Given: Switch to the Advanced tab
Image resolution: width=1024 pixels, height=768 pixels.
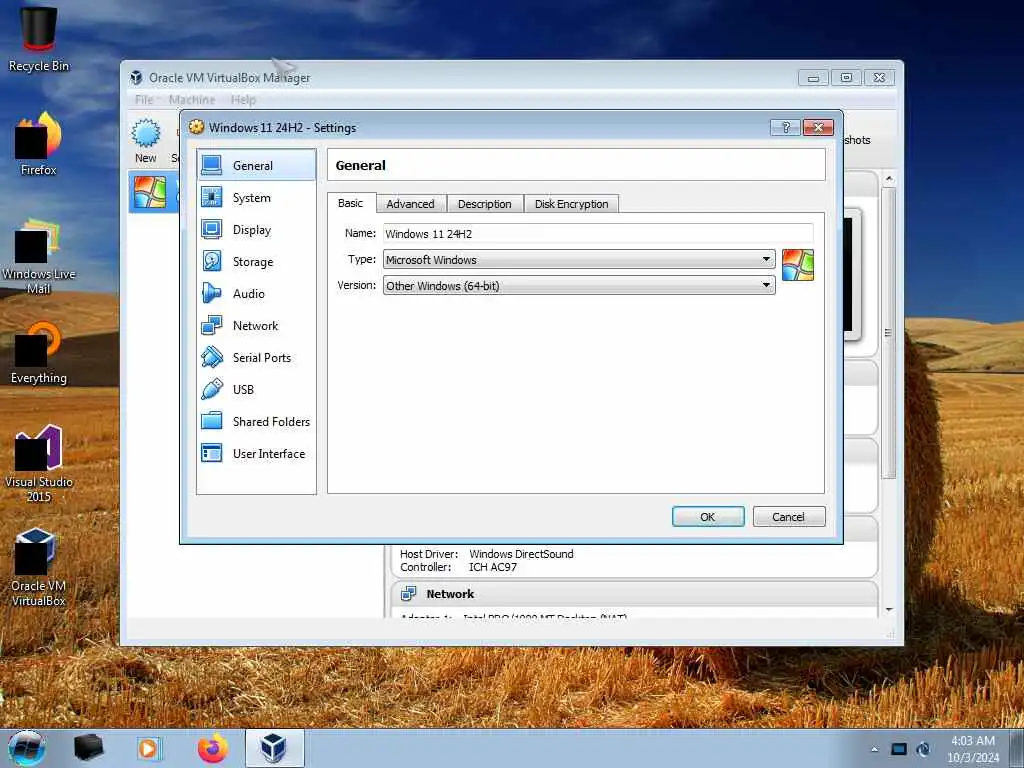Looking at the screenshot, I should tap(410, 204).
